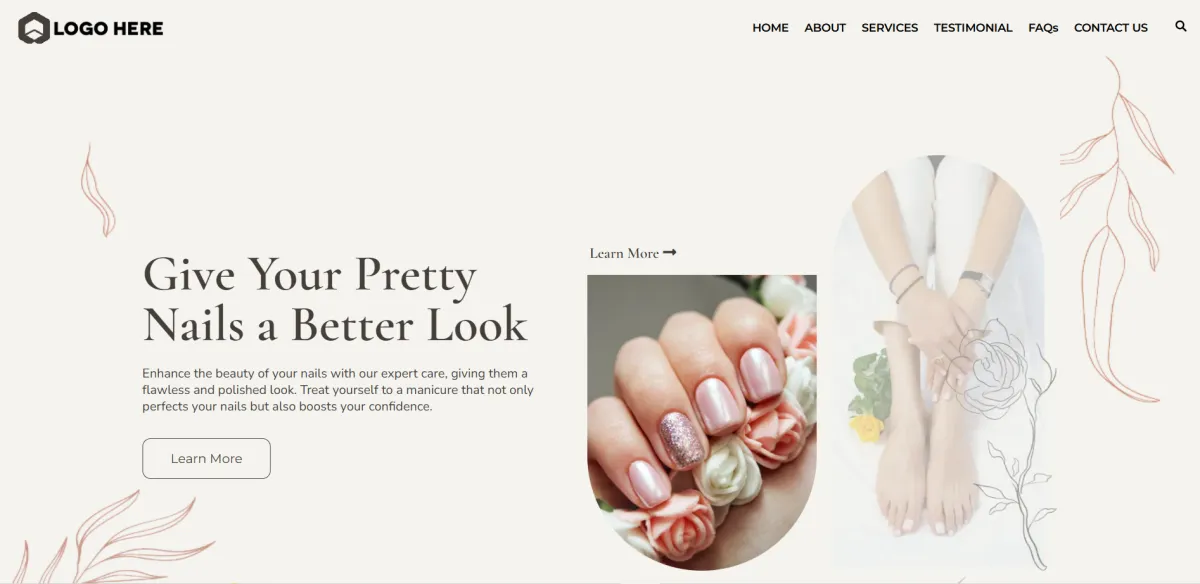Open the pink manicure nails photo

coord(702,422)
